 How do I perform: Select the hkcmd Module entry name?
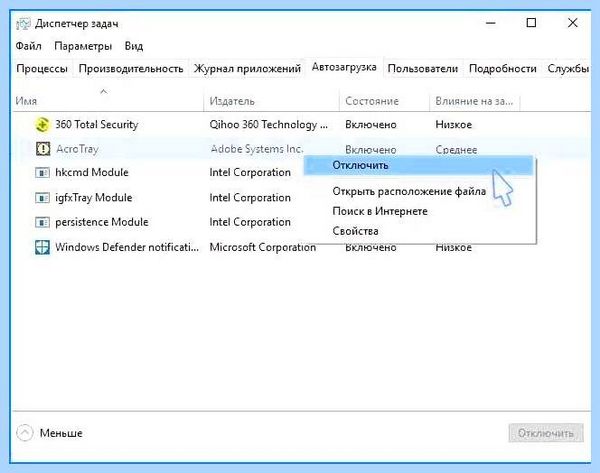click(92, 173)
